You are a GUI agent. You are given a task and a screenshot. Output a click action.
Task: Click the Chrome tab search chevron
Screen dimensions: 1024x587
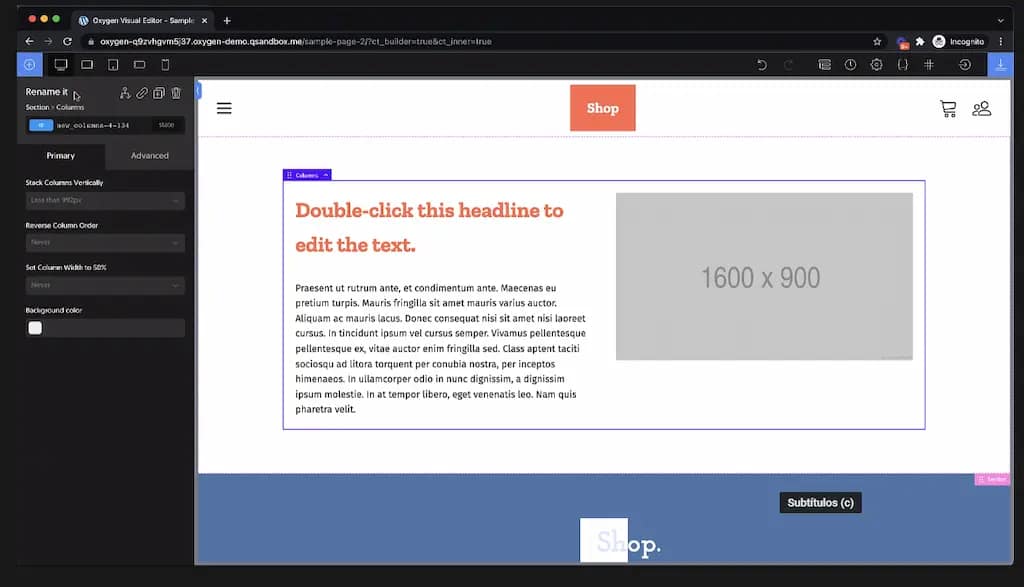(x=1000, y=20)
